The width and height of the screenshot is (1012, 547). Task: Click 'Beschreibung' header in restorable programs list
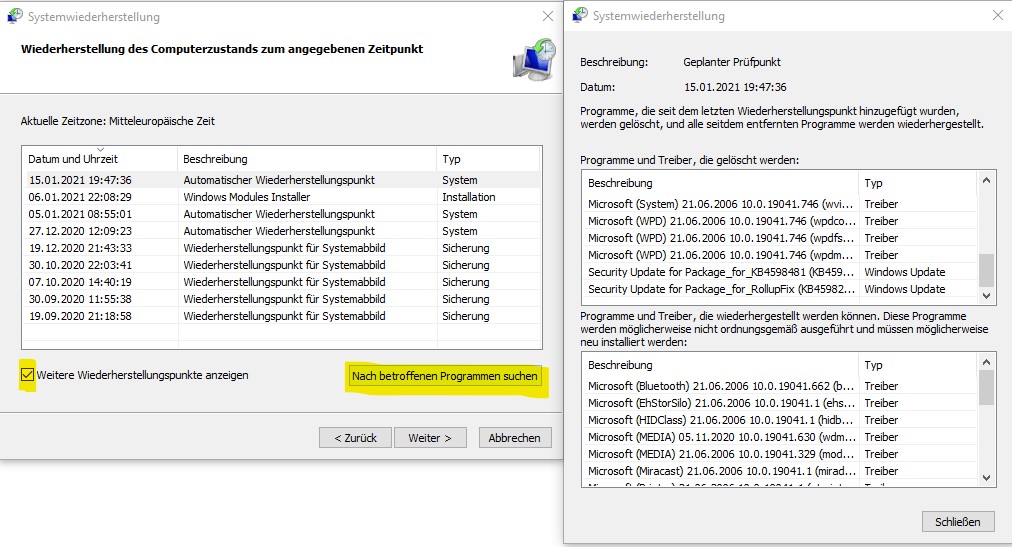(720, 364)
